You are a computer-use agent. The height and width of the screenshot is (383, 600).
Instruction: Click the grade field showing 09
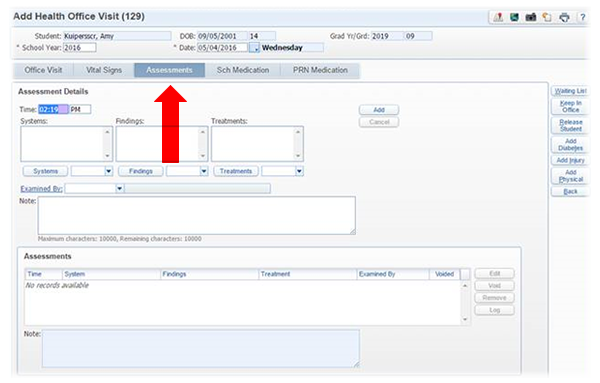click(x=419, y=36)
